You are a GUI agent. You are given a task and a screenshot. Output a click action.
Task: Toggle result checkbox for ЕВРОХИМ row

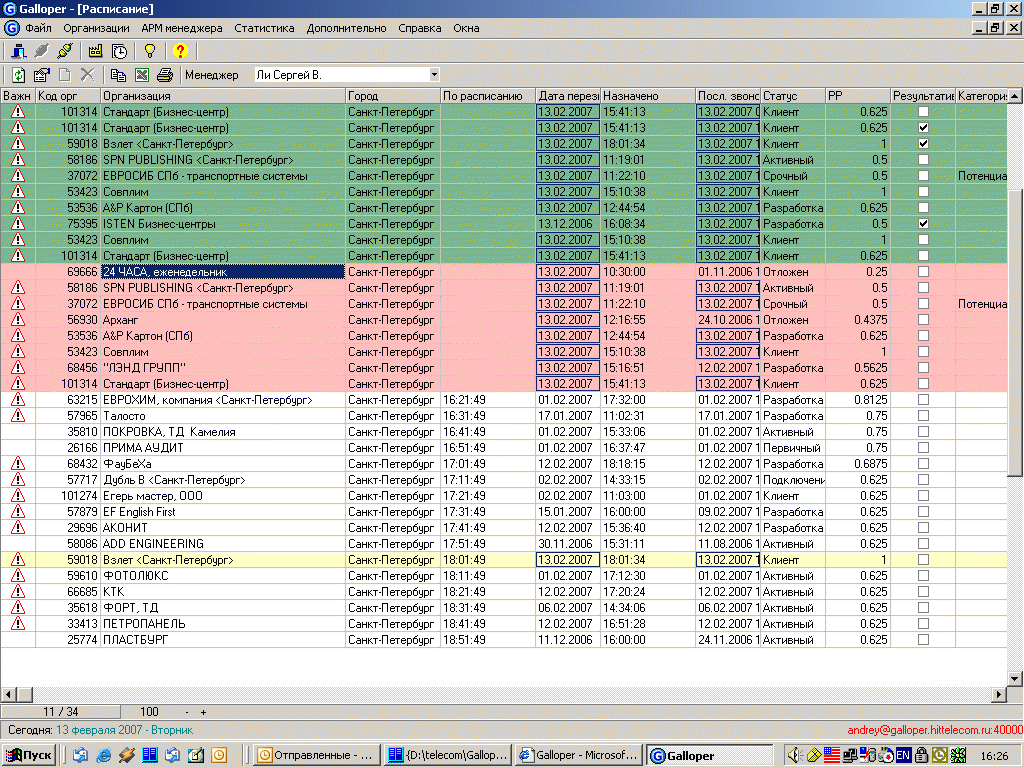click(x=923, y=400)
